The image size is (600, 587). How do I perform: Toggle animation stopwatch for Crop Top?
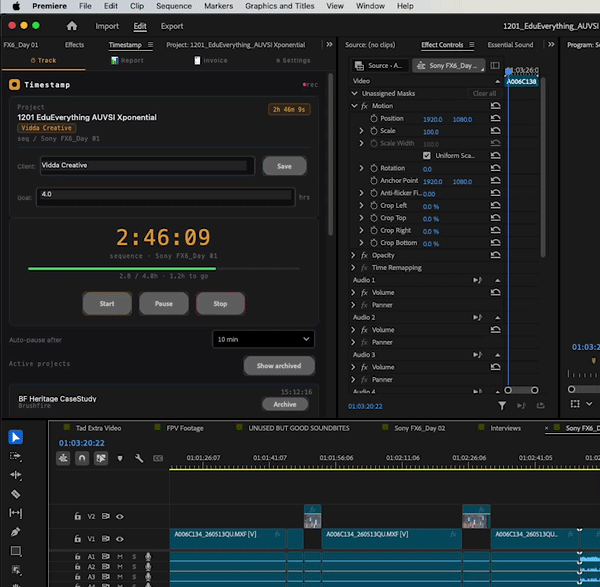click(374, 218)
